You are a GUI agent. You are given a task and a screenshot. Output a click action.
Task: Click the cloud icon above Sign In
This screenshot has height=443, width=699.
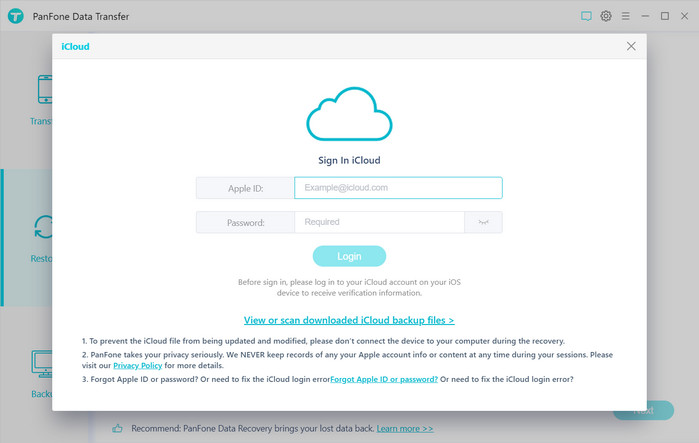click(349, 114)
